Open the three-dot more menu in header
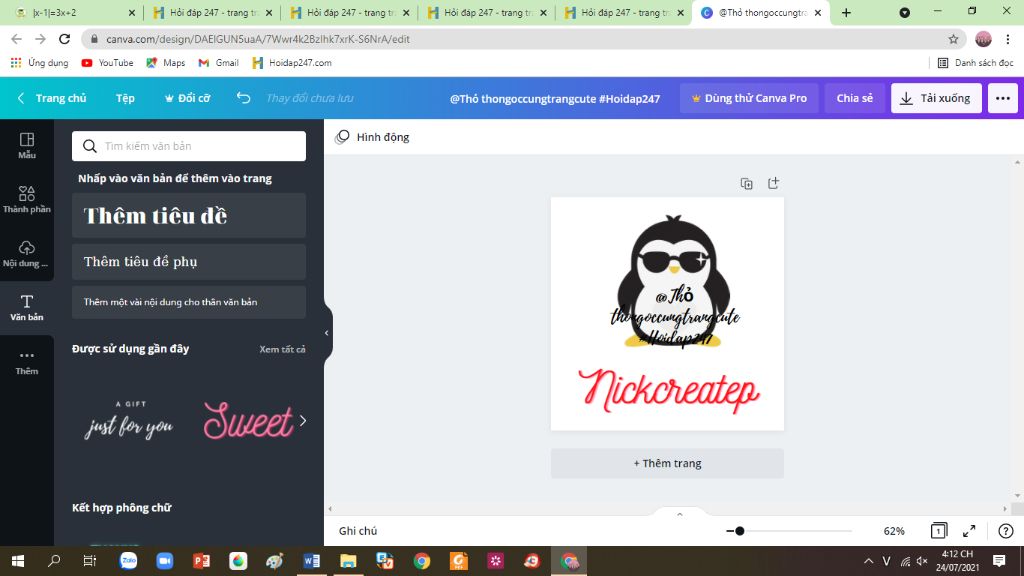 (x=1002, y=98)
